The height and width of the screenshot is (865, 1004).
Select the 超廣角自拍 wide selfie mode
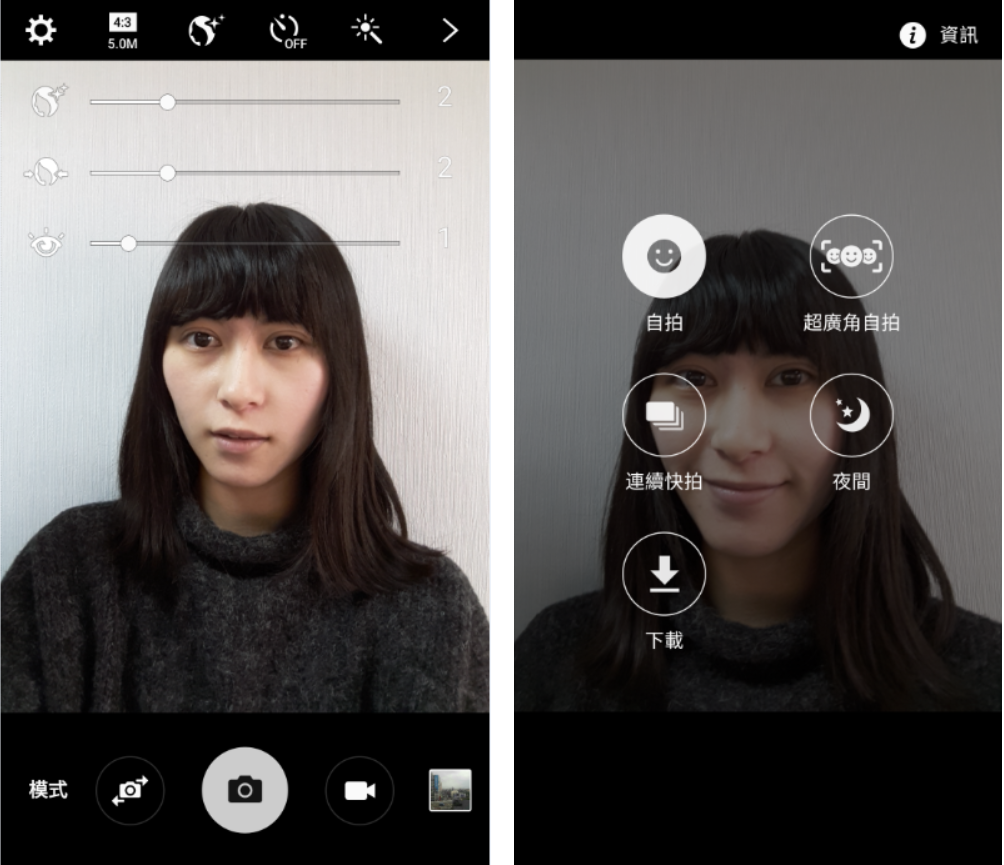(x=852, y=256)
